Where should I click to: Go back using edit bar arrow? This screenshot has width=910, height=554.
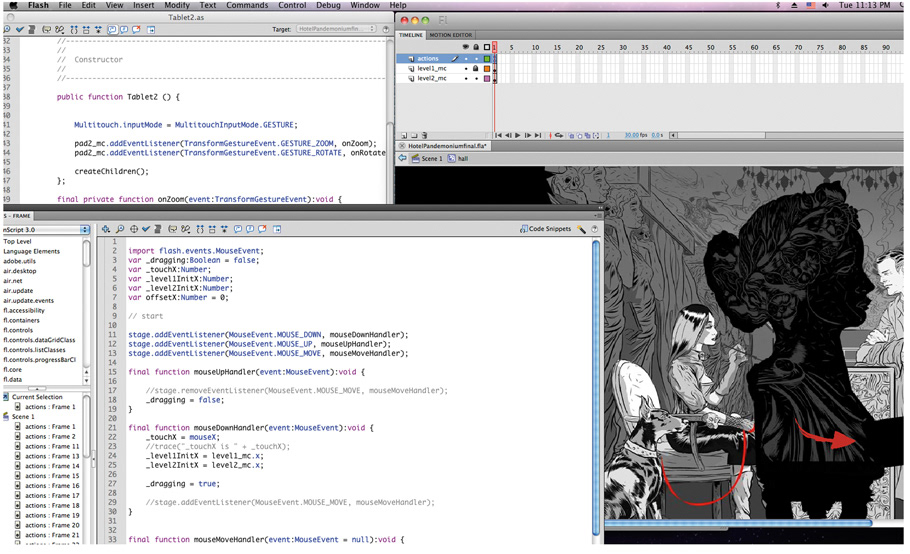click(402, 158)
